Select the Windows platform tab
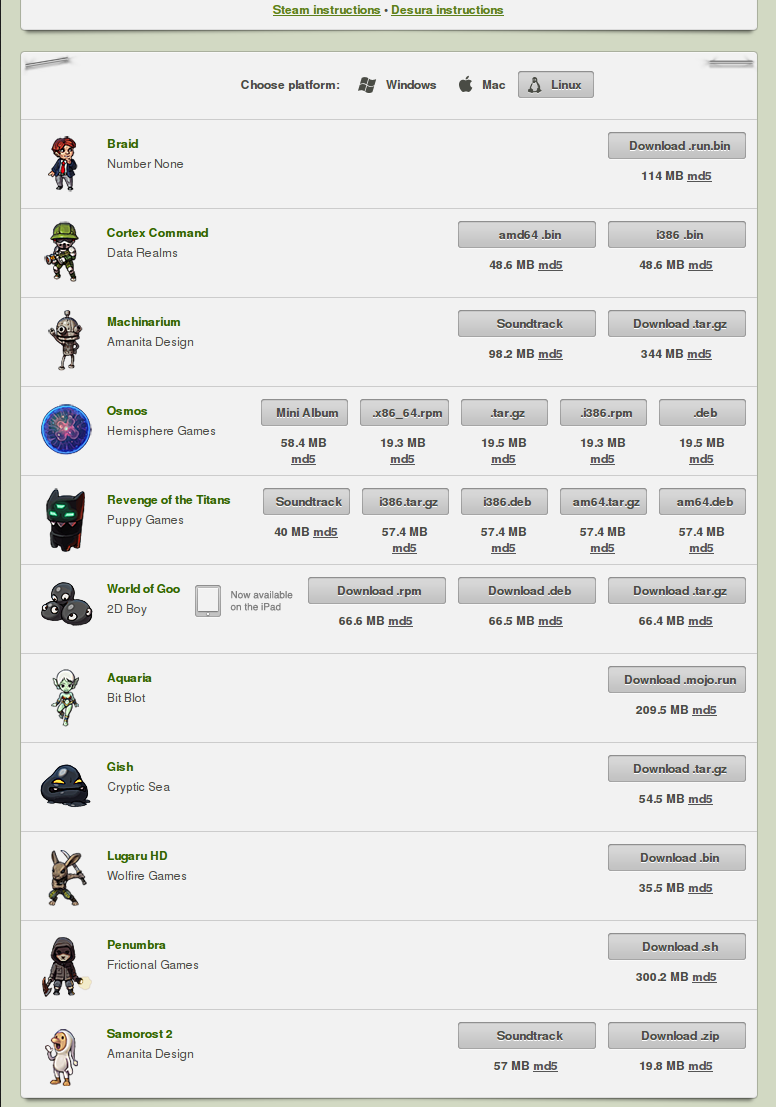Screen dimensions: 776x1107 click(398, 85)
